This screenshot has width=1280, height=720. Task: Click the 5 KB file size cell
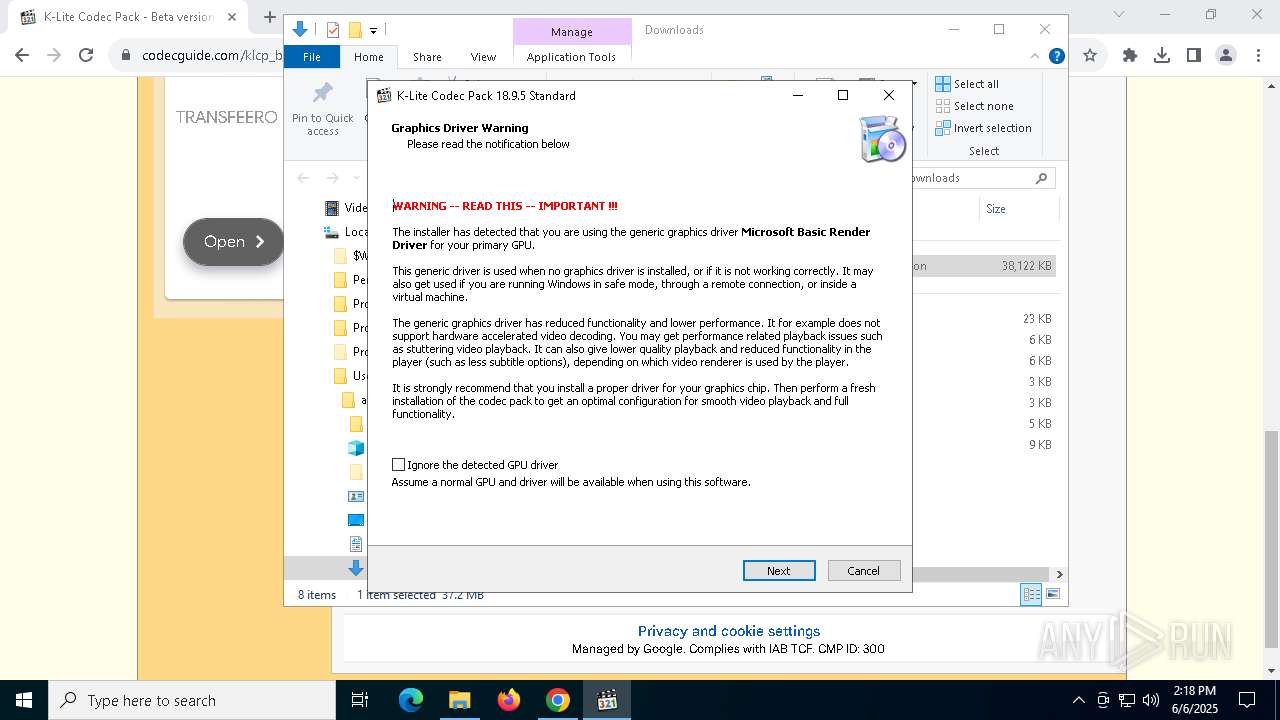(x=1040, y=424)
